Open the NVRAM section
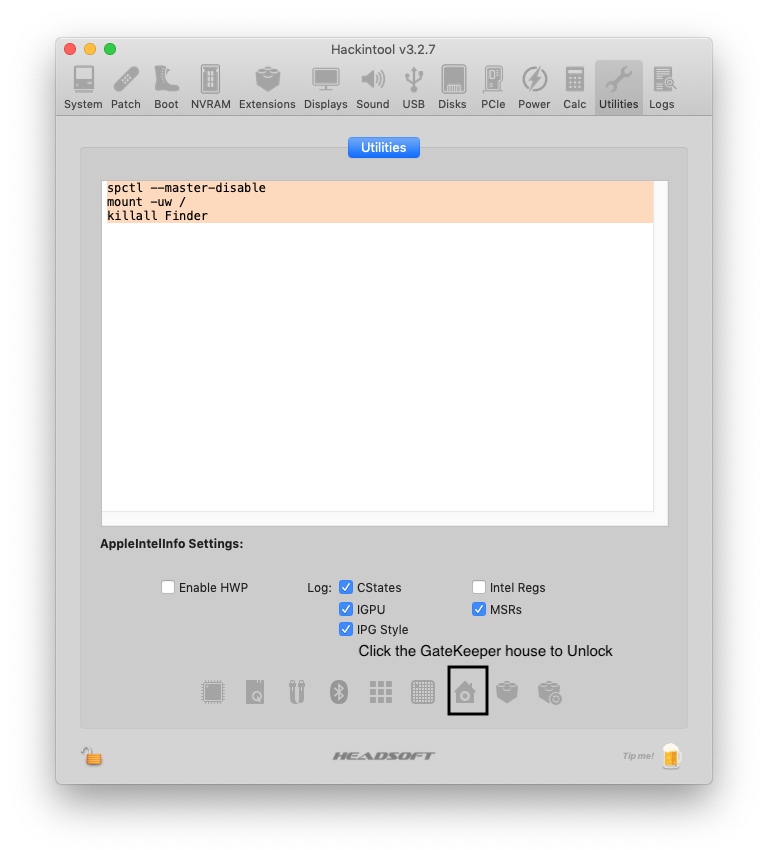The width and height of the screenshot is (768, 858). tap(211, 88)
